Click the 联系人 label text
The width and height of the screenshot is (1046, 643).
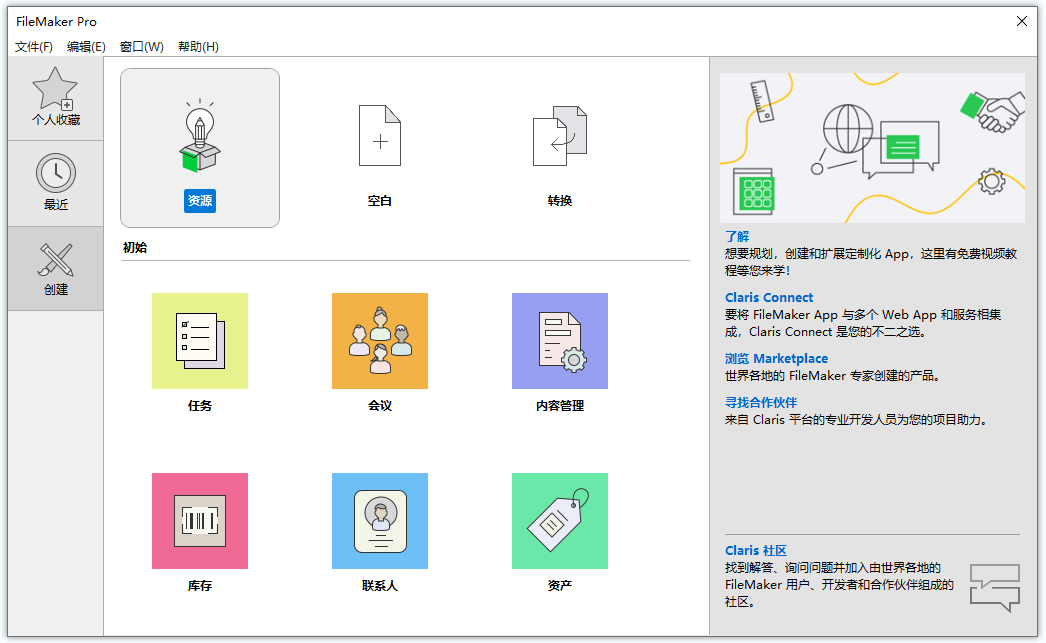(x=380, y=586)
